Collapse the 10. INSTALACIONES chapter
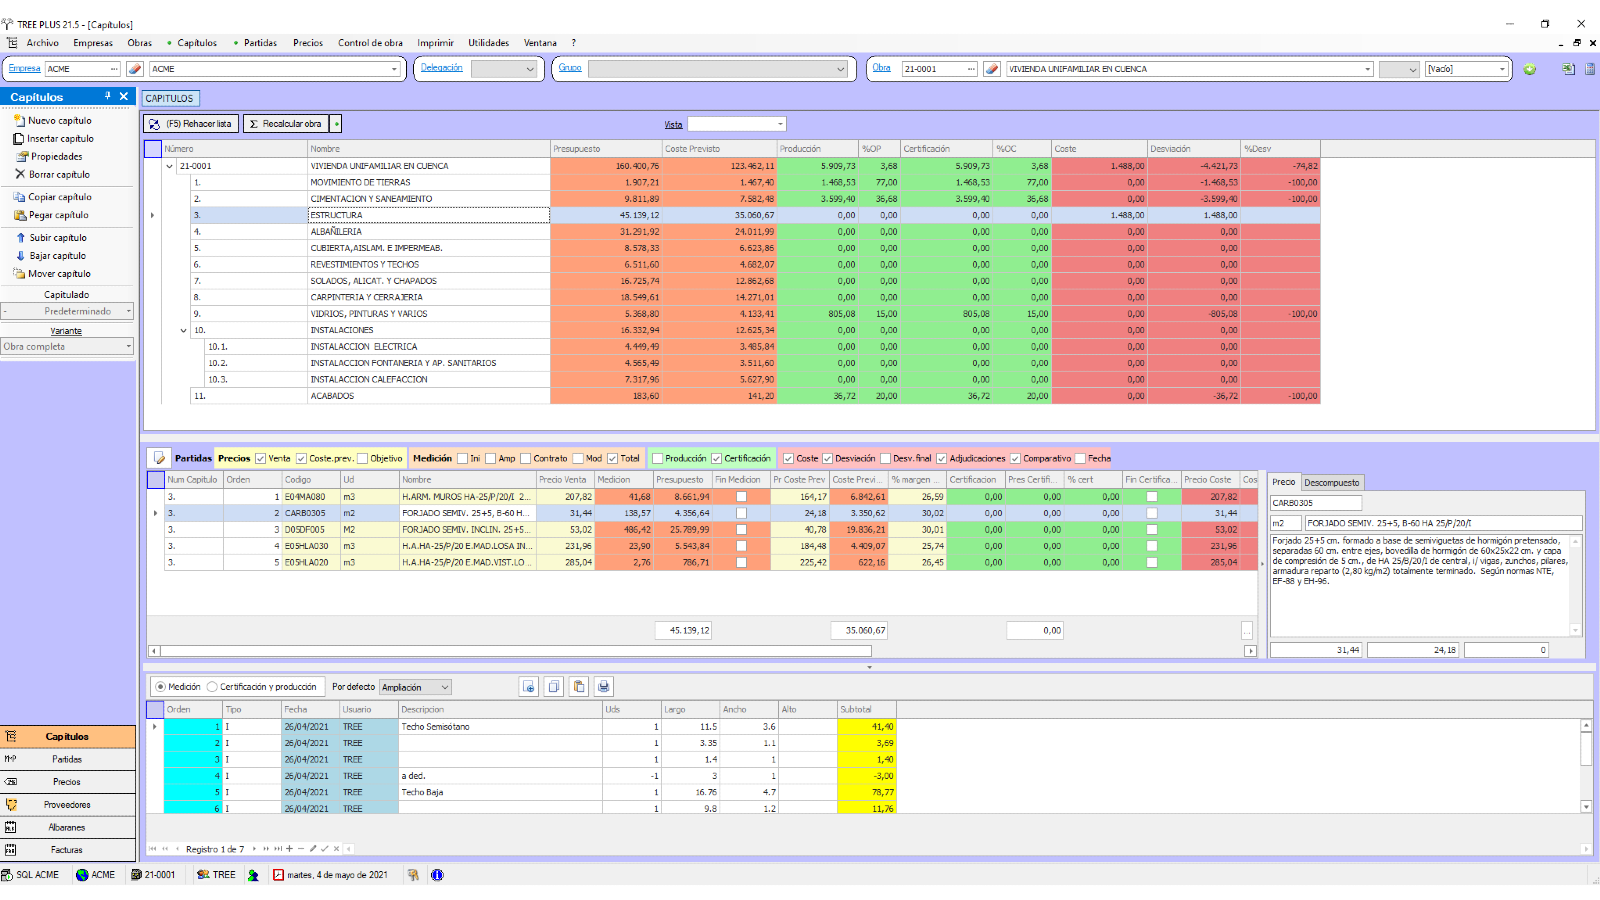 (x=184, y=330)
